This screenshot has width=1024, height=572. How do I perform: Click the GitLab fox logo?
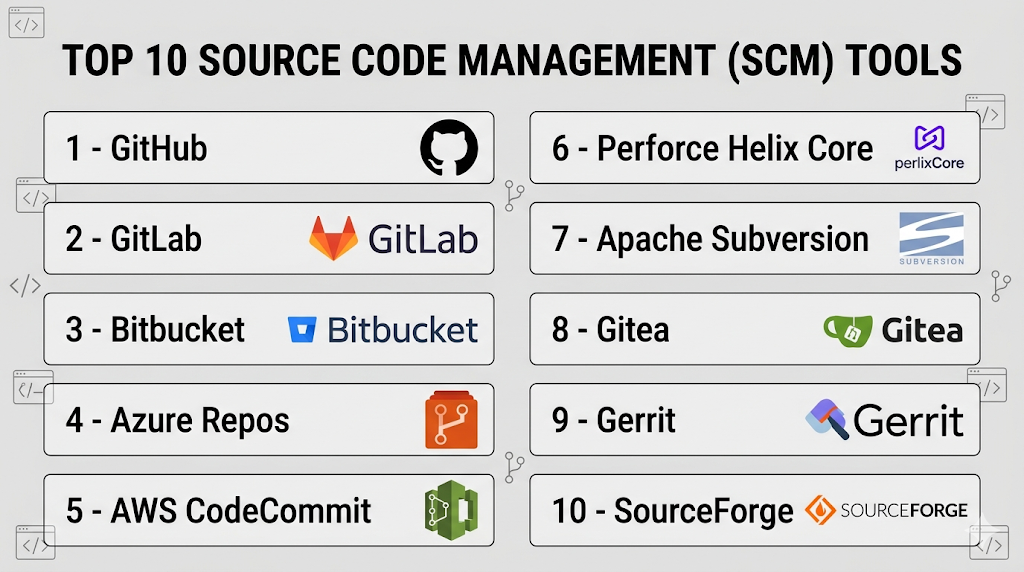(x=333, y=239)
